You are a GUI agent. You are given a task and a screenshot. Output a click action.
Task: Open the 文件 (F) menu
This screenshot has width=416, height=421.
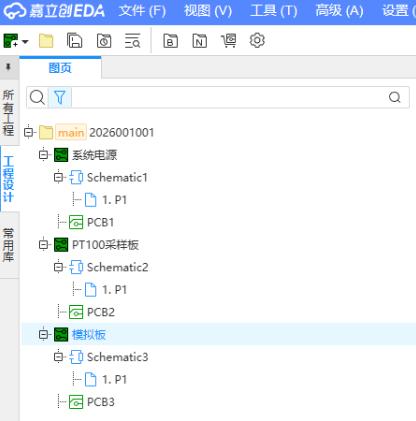(142, 11)
